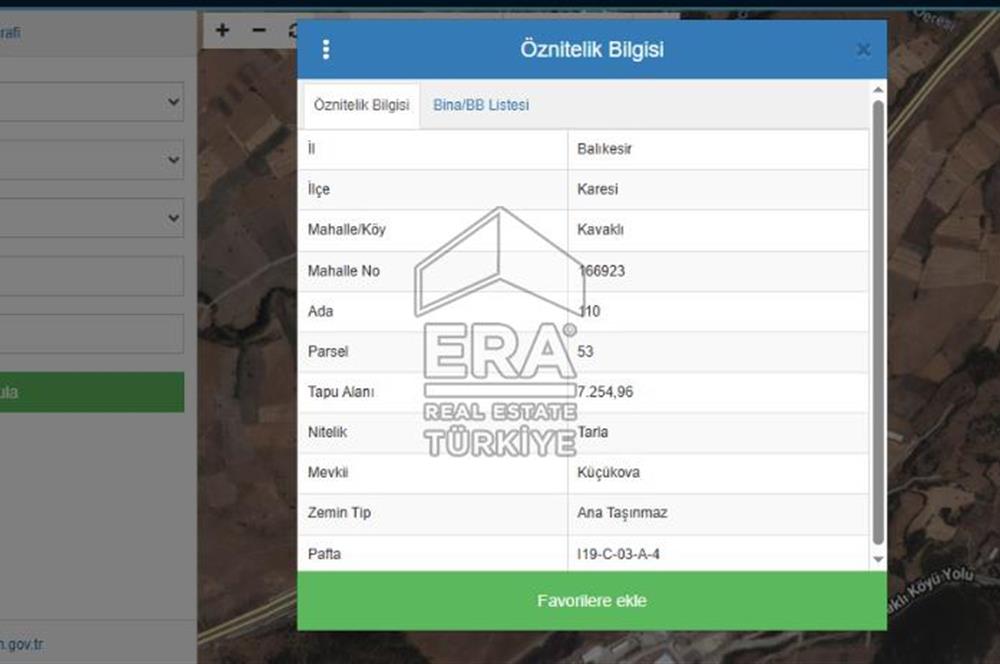Select the Parsel value 53

click(x=585, y=351)
